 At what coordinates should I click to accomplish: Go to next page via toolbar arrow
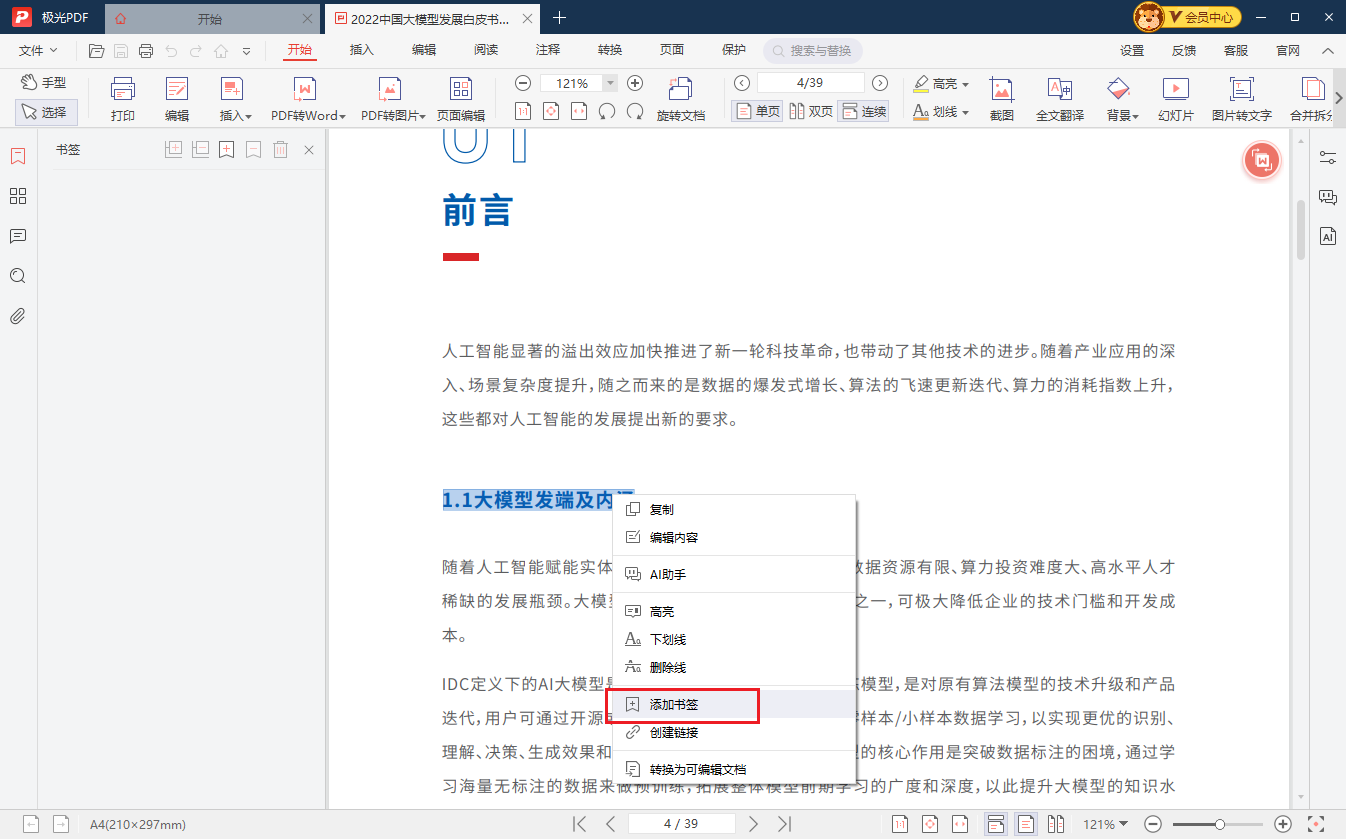880,83
